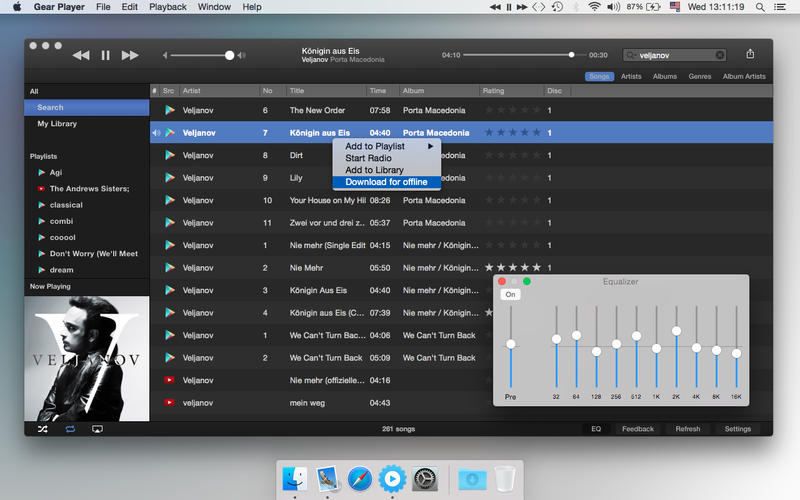
Task: Open Trash in the Dock
Action: point(505,479)
